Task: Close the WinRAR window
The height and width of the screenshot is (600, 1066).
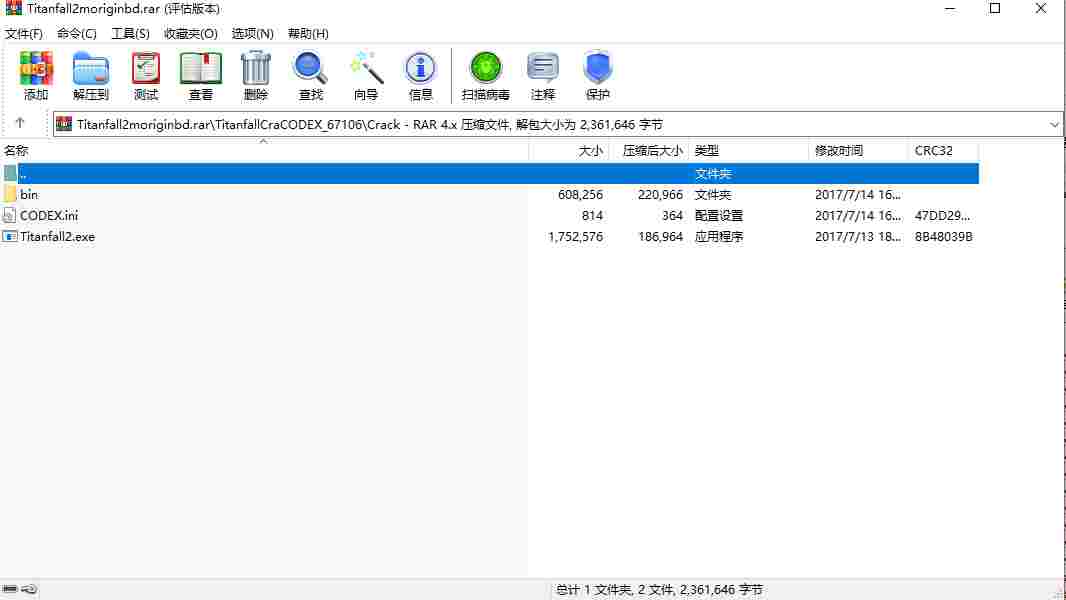Action: coord(1040,9)
